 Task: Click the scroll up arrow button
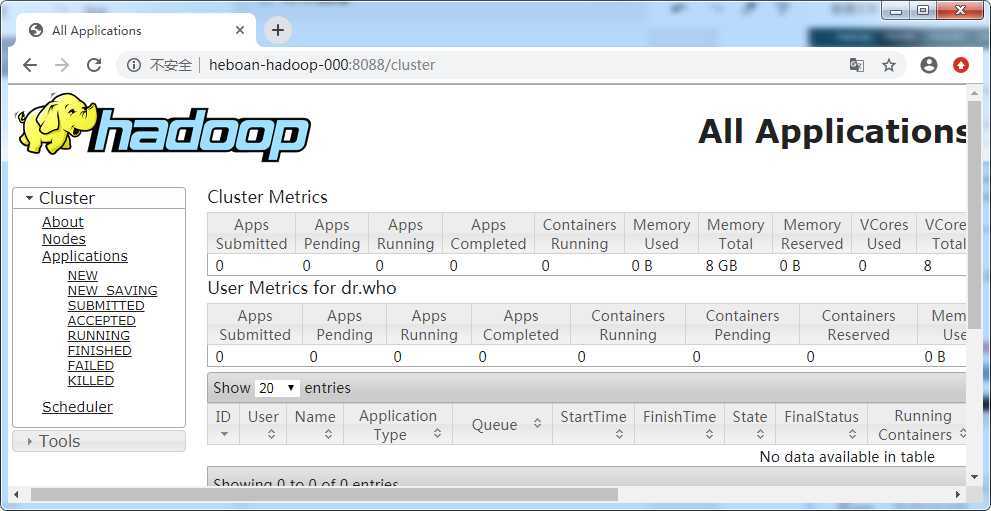click(973, 92)
